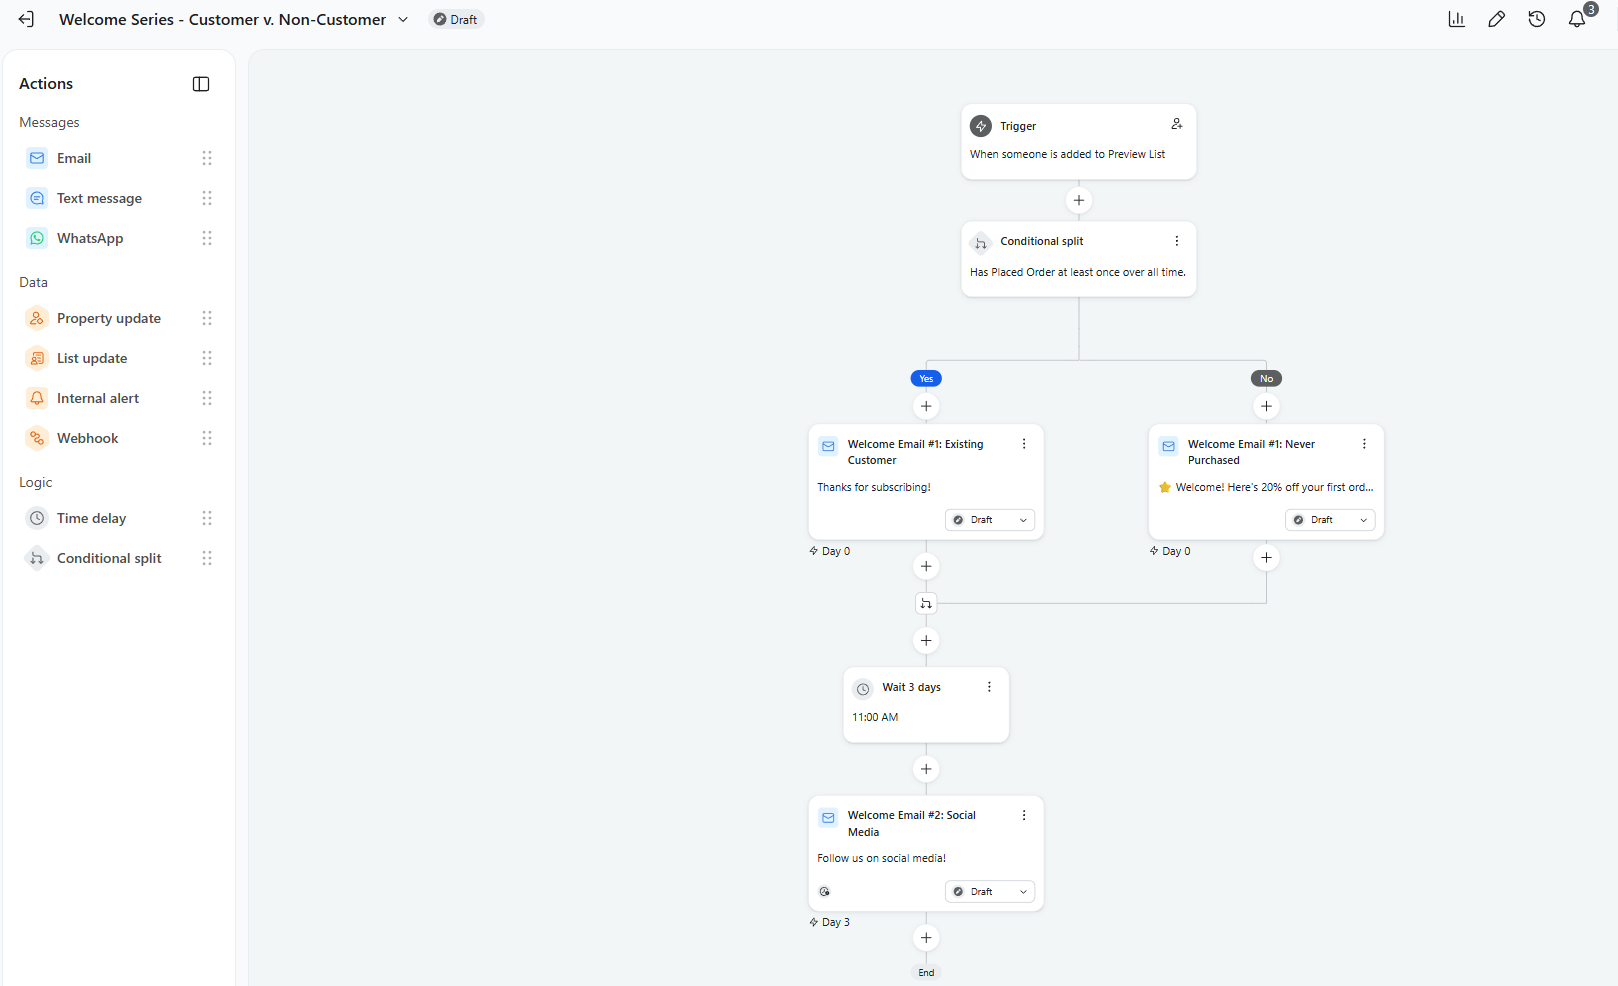Add a step under the Yes branch
This screenshot has height=986, width=1618.
926,406
